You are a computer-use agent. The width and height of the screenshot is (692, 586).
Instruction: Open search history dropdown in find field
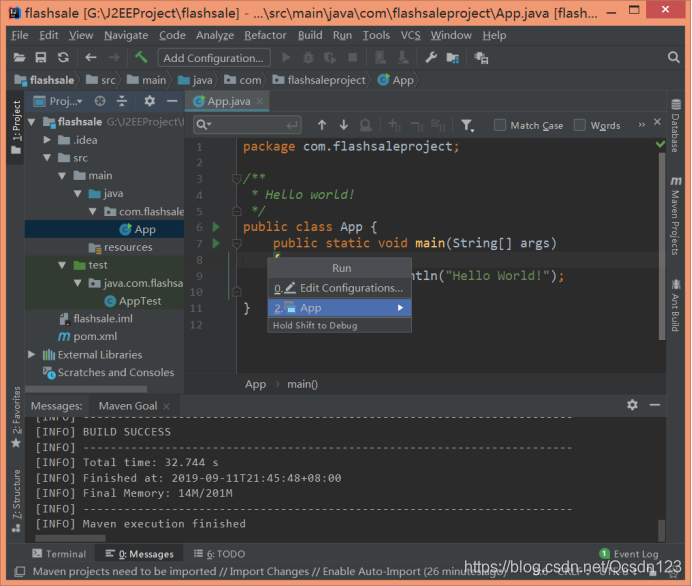click(204, 125)
